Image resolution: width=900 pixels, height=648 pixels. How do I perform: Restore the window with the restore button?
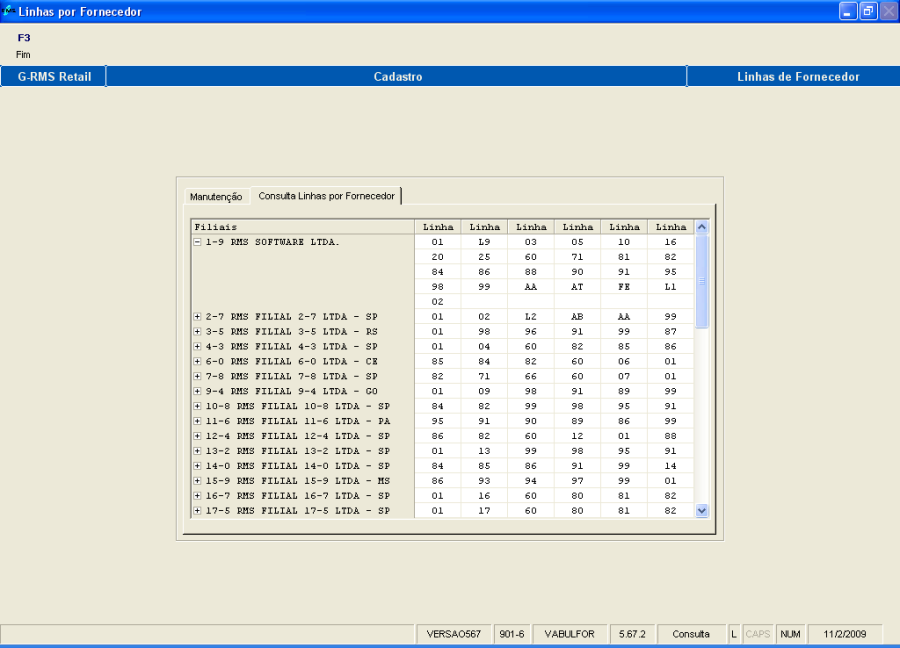pyautogui.click(x=868, y=11)
